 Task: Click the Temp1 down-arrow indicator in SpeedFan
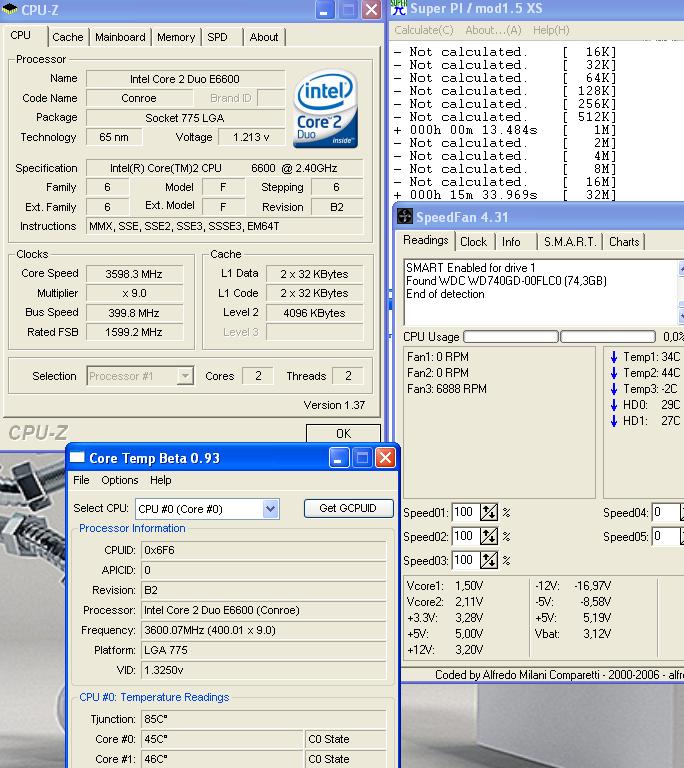pos(614,357)
